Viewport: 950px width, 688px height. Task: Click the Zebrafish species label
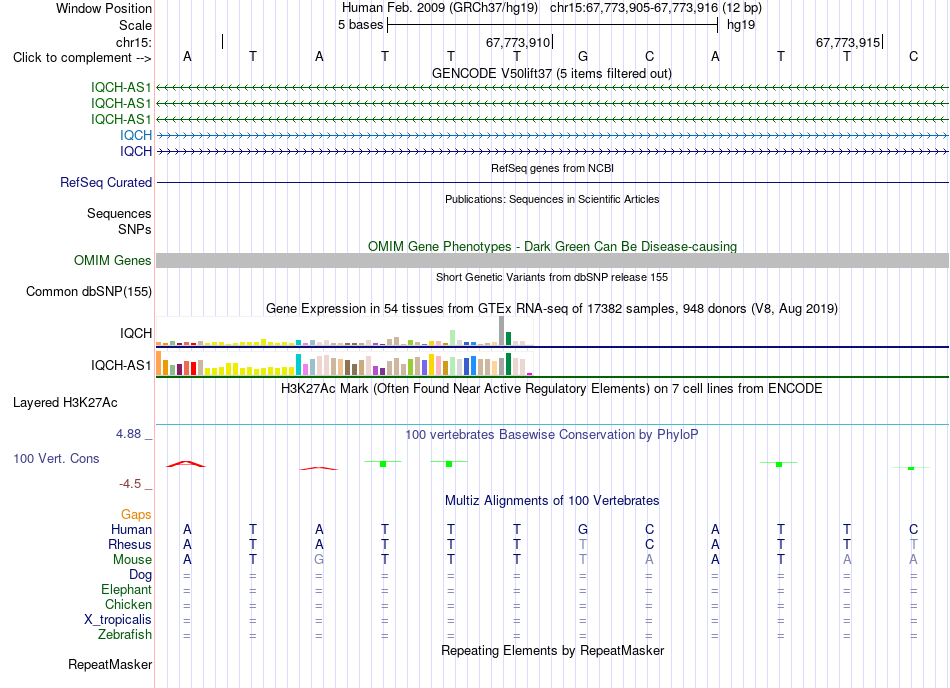click(x=125, y=635)
